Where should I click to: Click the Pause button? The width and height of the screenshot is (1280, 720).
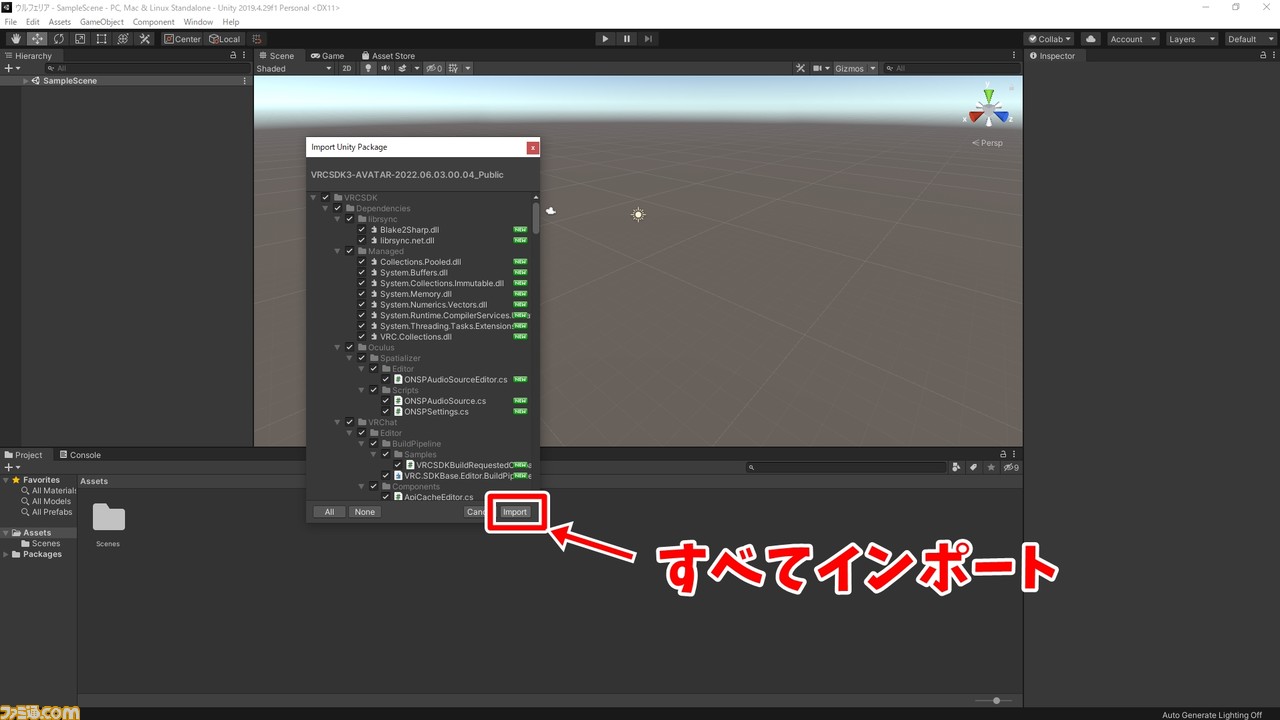(627, 39)
